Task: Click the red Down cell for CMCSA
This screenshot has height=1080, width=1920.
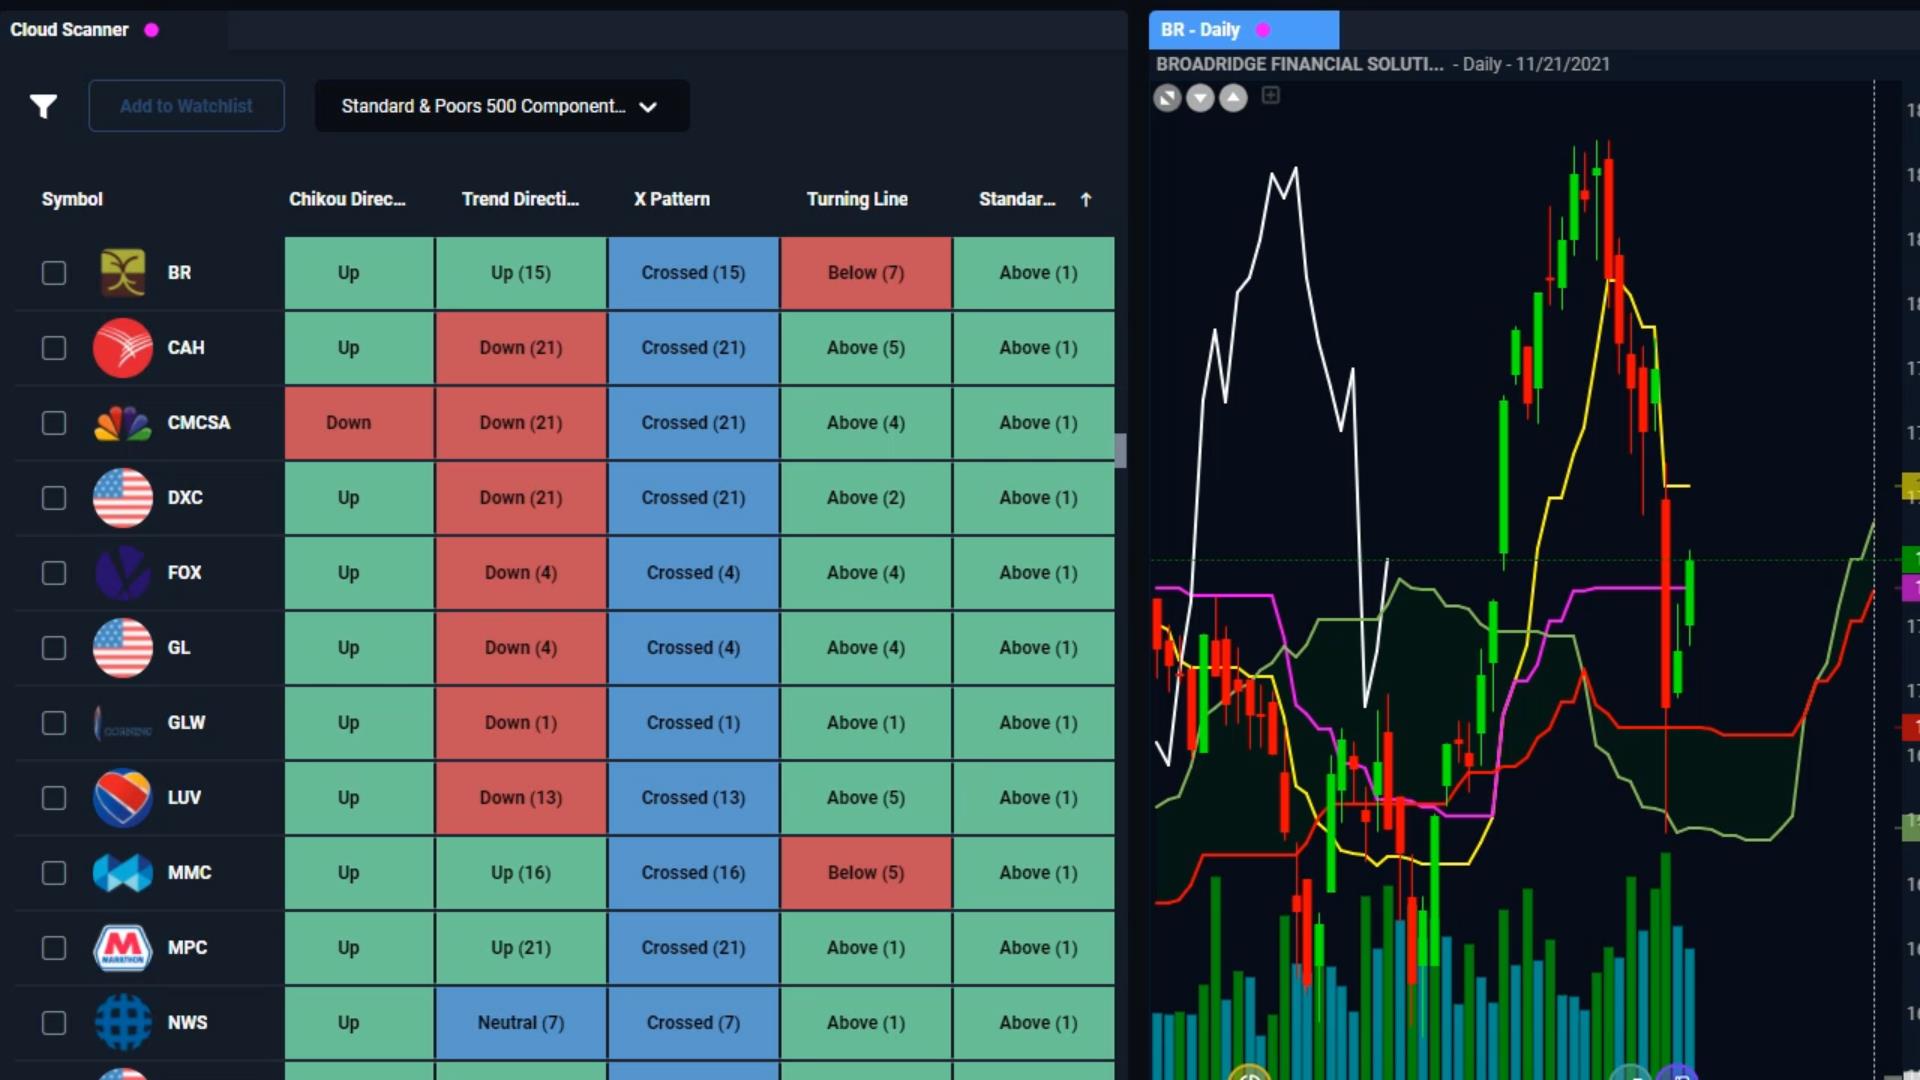Action: (359, 423)
